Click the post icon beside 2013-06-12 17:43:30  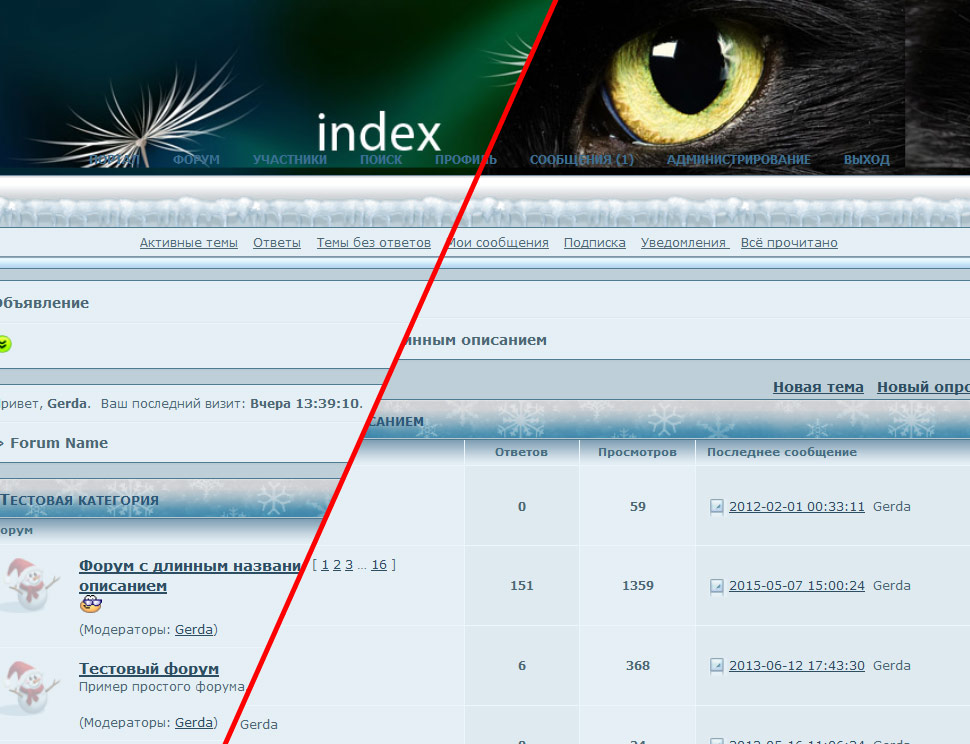(716, 666)
